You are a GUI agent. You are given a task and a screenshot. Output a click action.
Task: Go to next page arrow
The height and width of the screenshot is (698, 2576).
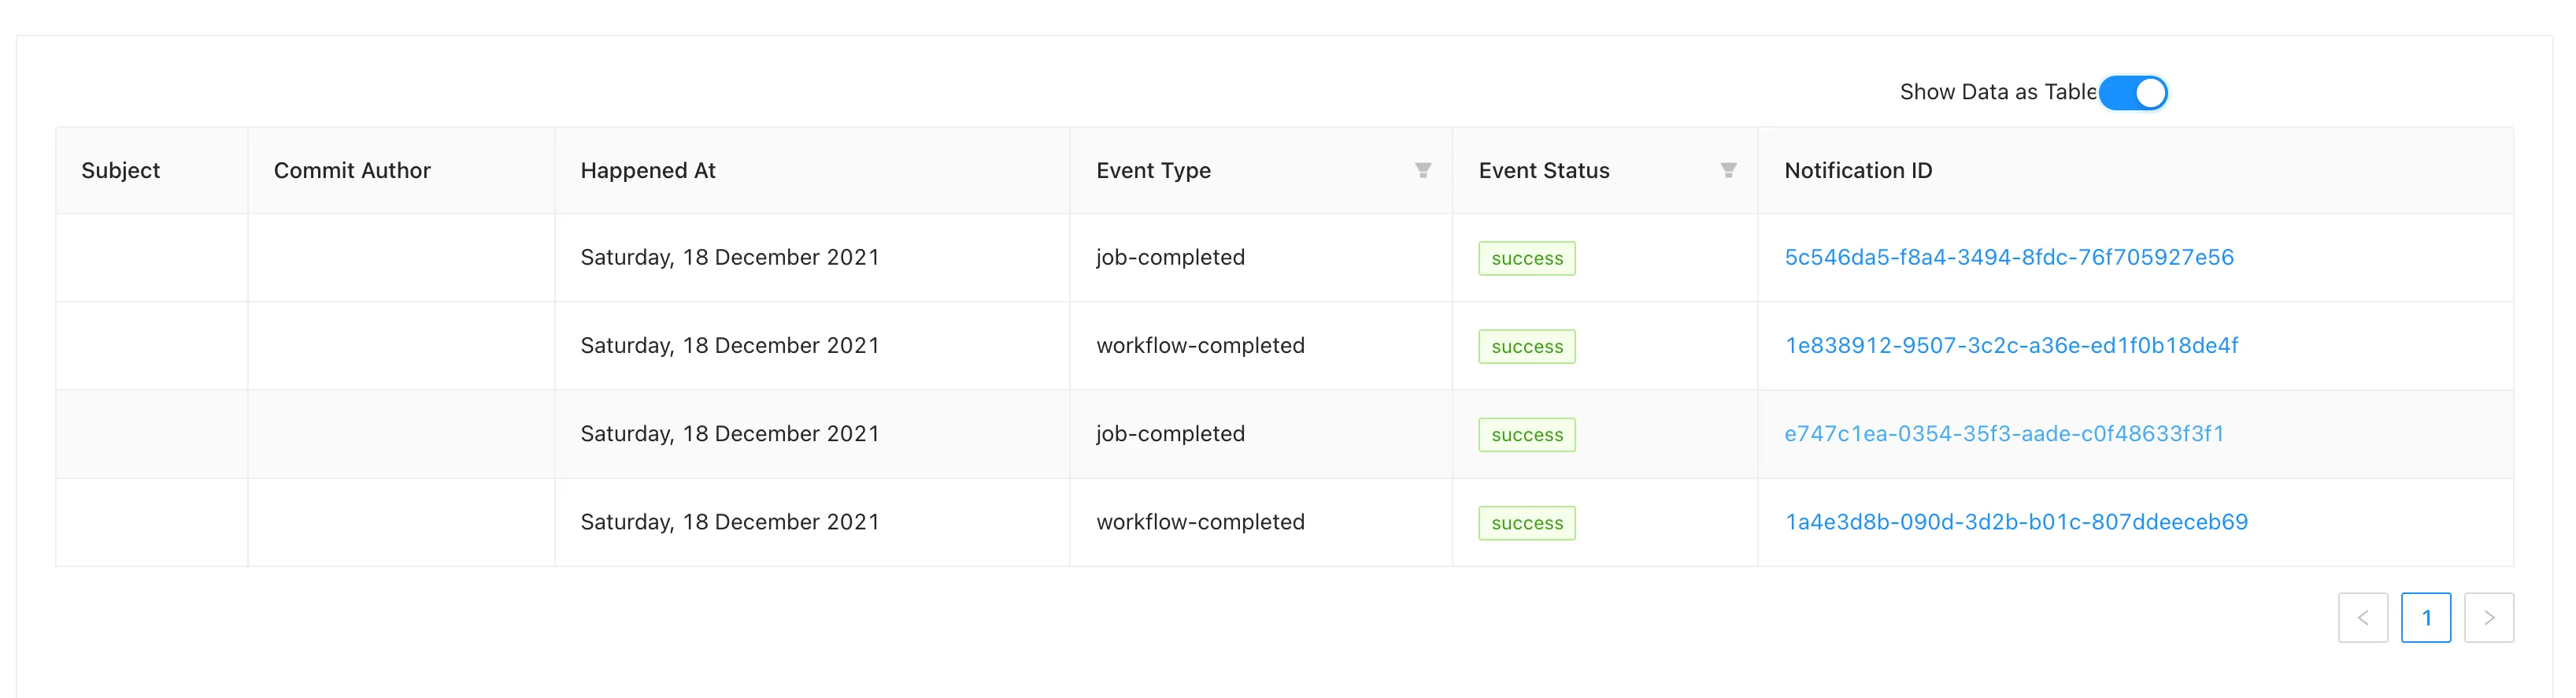click(x=2489, y=618)
